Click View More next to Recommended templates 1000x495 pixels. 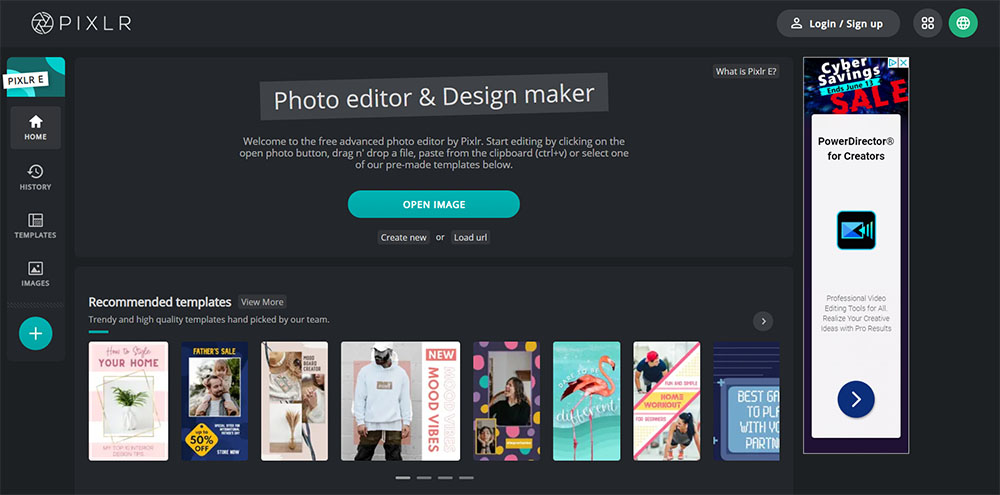pyautogui.click(x=262, y=302)
